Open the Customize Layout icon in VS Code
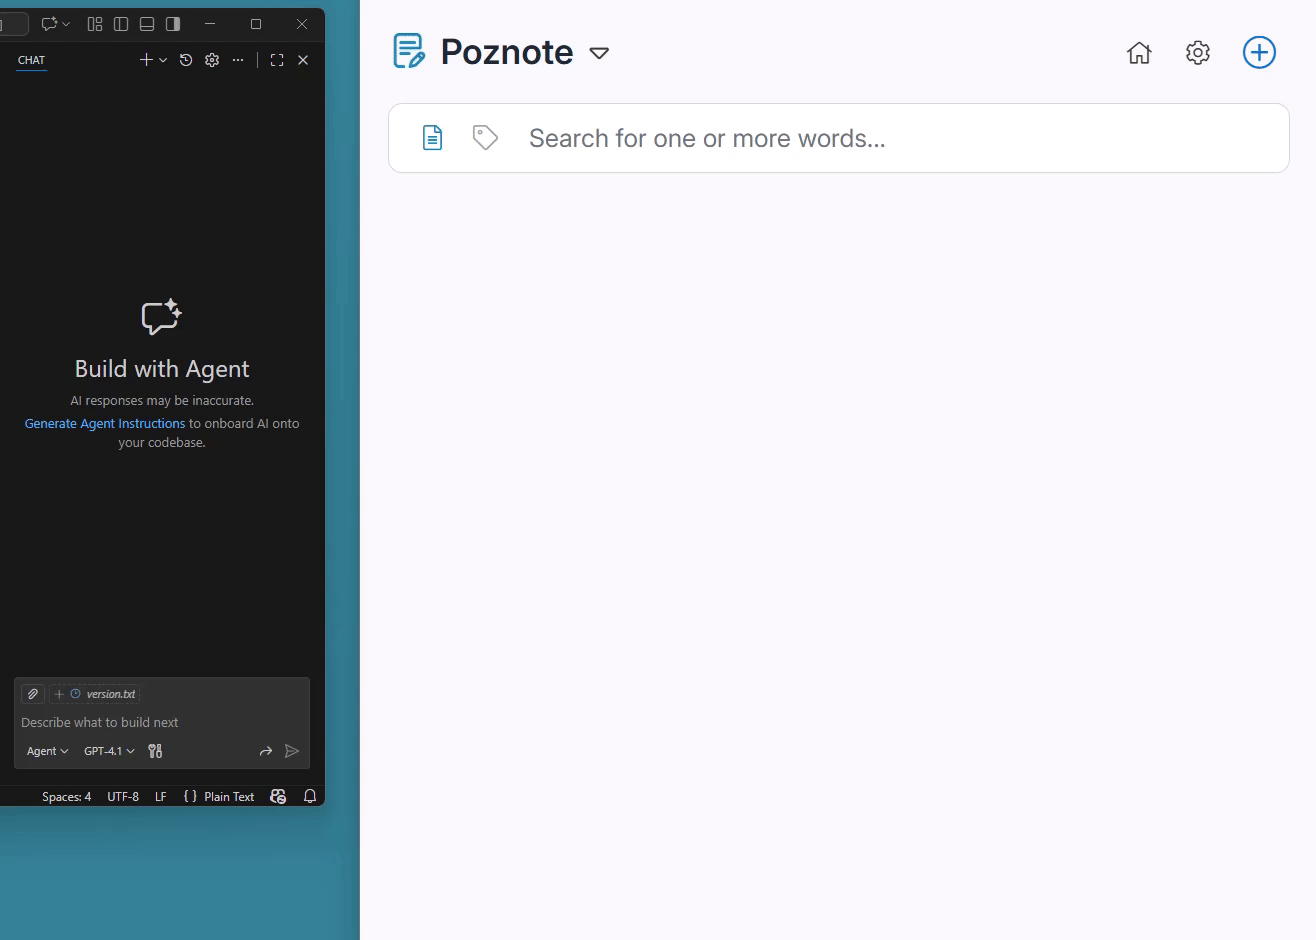 point(95,24)
